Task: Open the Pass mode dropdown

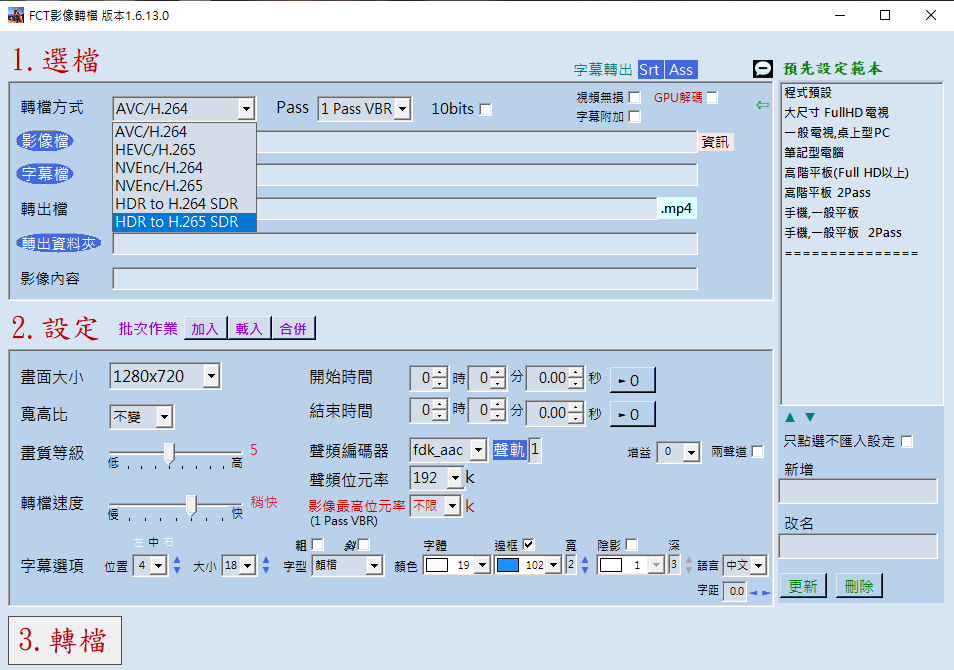Action: (402, 109)
